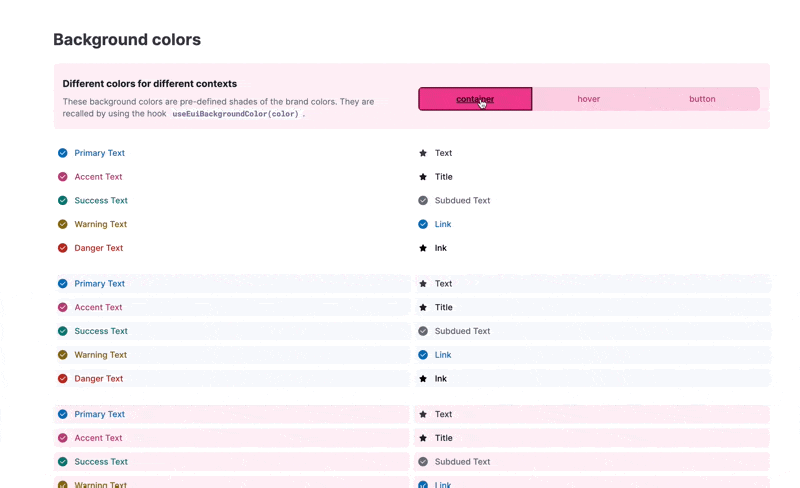
Task: Click the 'Different colors for different contexts' title
Action: [149, 84]
